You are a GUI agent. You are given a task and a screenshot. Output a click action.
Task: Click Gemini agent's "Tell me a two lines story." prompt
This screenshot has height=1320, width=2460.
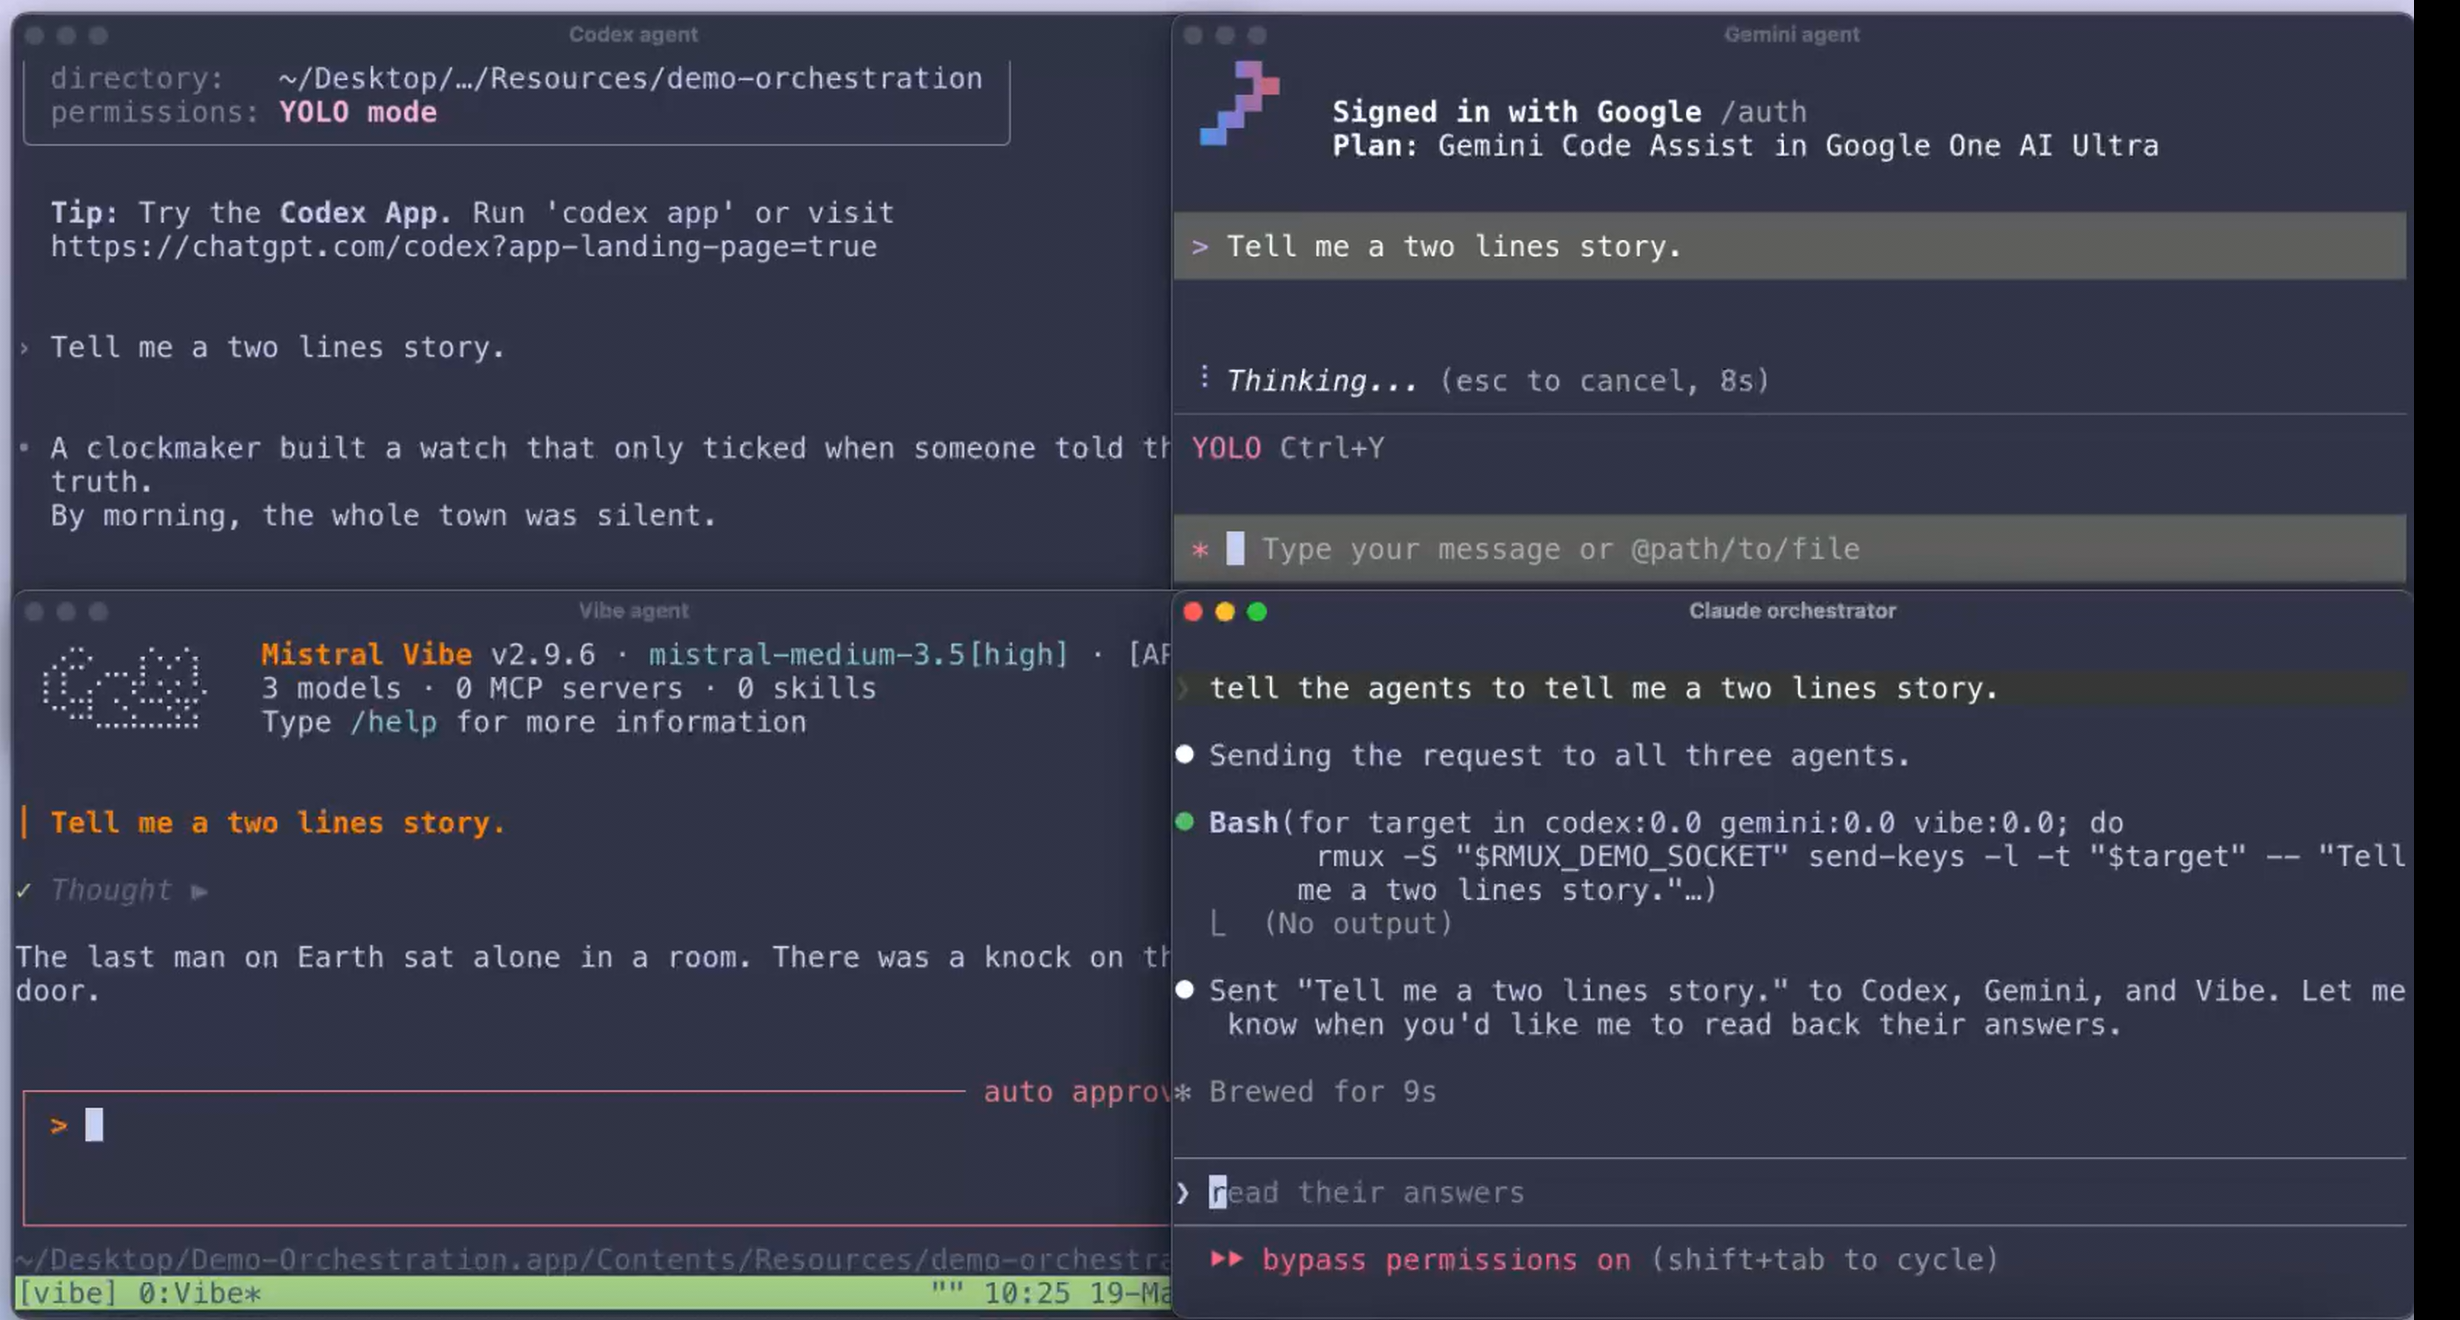pyautogui.click(x=1454, y=247)
